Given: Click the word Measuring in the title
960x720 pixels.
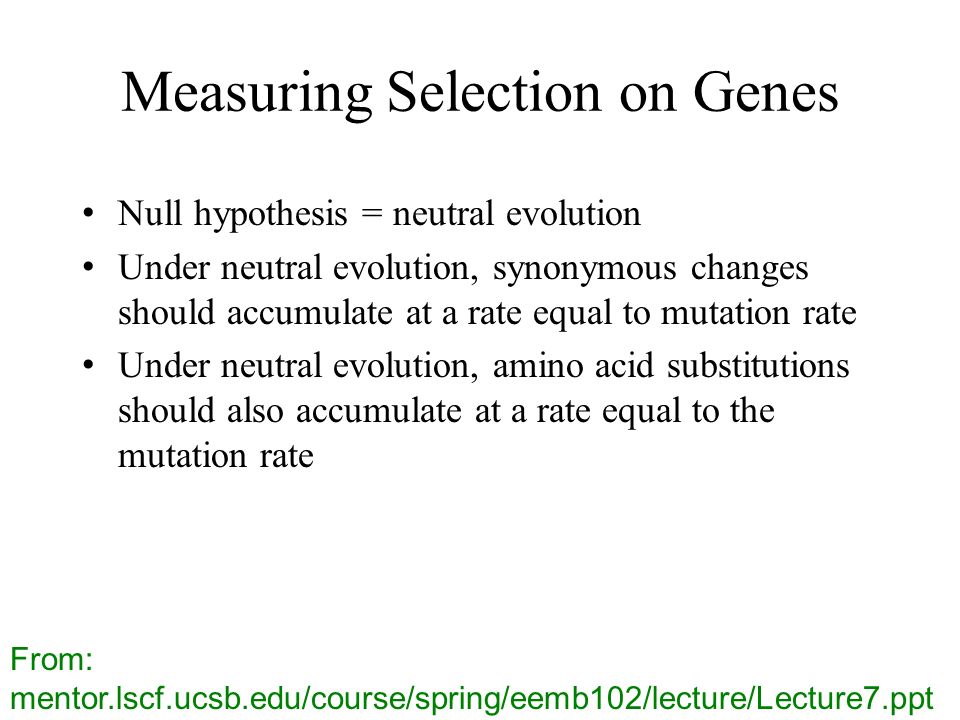Looking at the screenshot, I should (247, 95).
